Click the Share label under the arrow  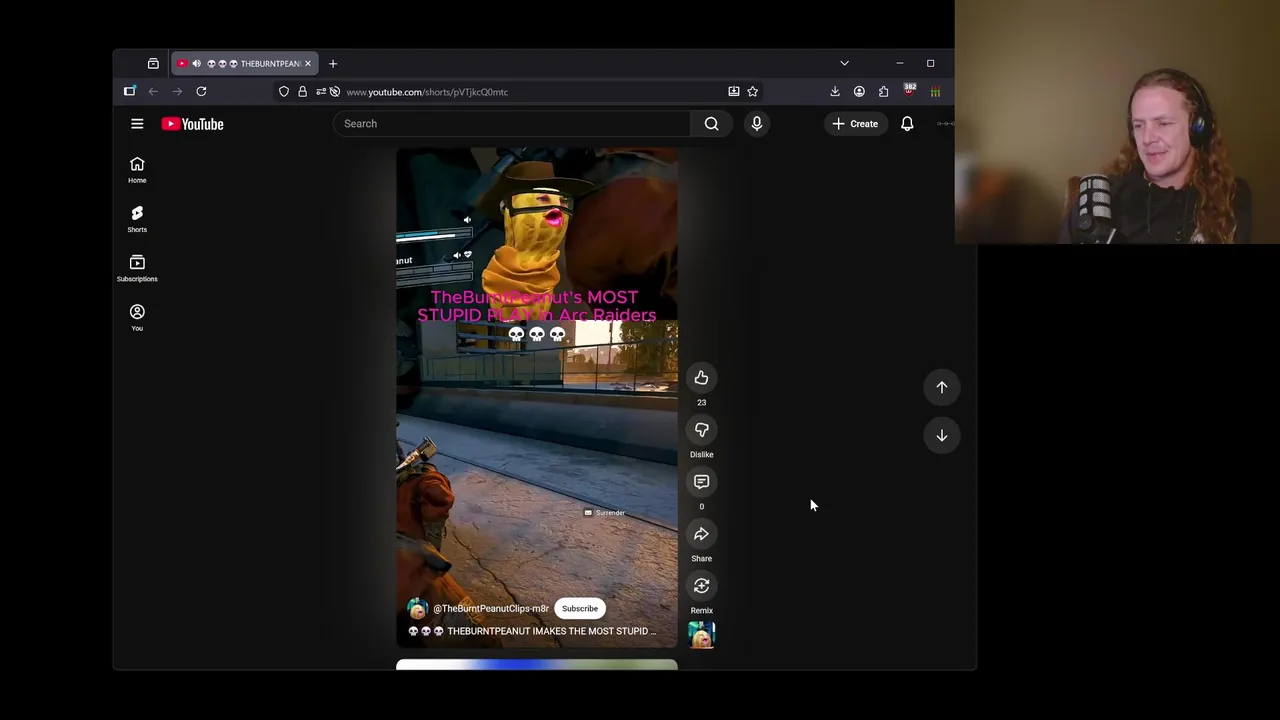(701, 558)
